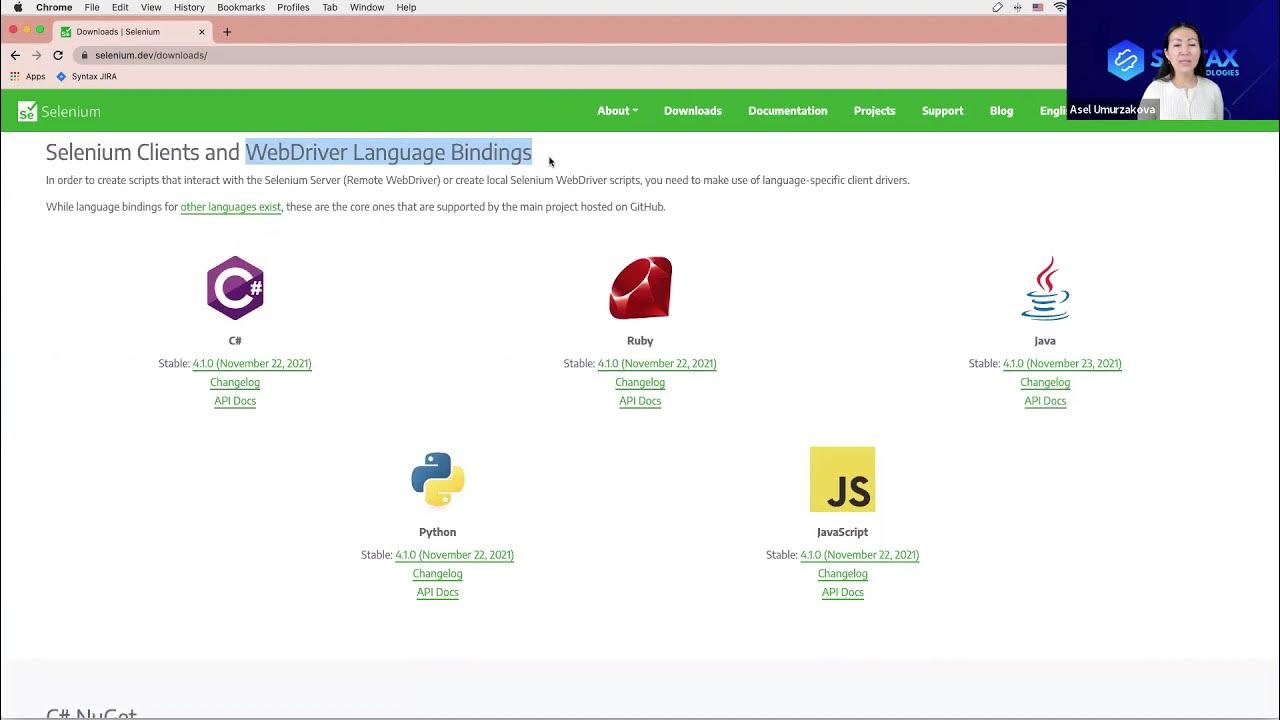
Task: Open the Edit menu
Action: (120, 7)
